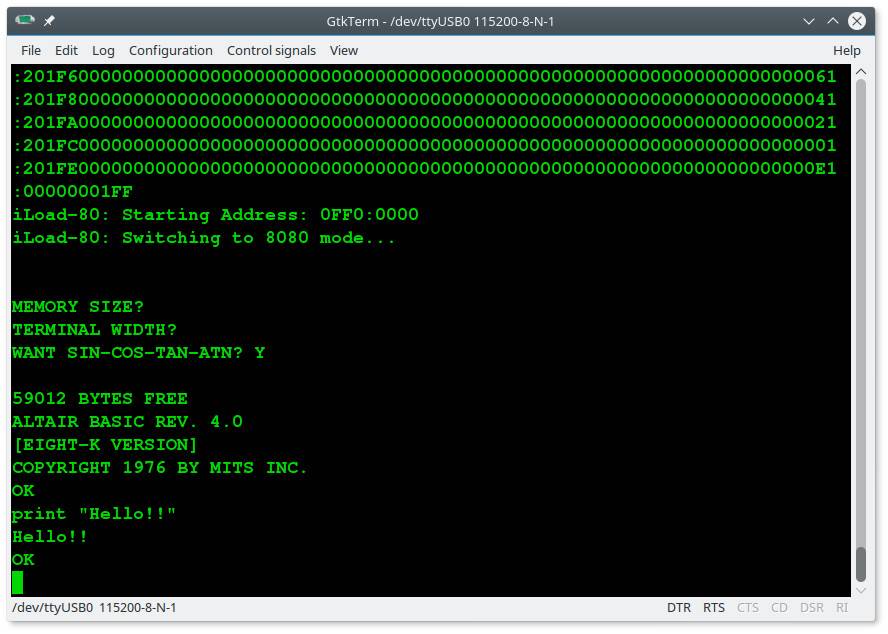Click the 'iLoad-80: Starting Address: 0FF0:0000' line
Image resolution: width=888 pixels, height=634 pixels.
click(x=215, y=215)
